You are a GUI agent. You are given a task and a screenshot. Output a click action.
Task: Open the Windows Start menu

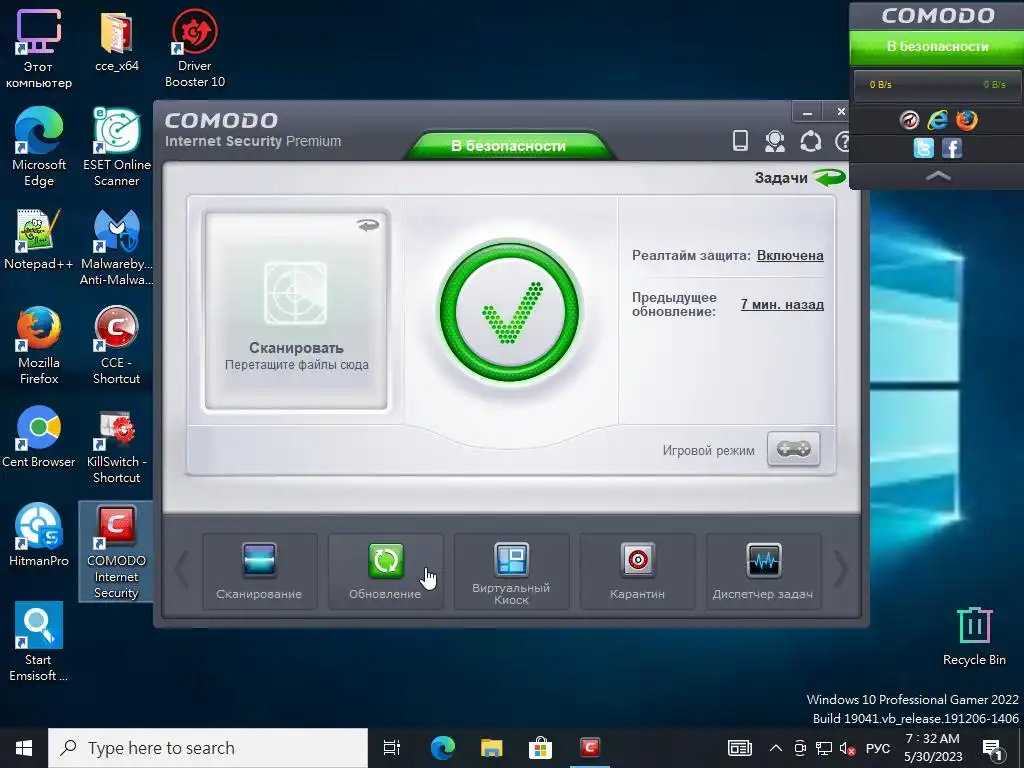(x=24, y=748)
